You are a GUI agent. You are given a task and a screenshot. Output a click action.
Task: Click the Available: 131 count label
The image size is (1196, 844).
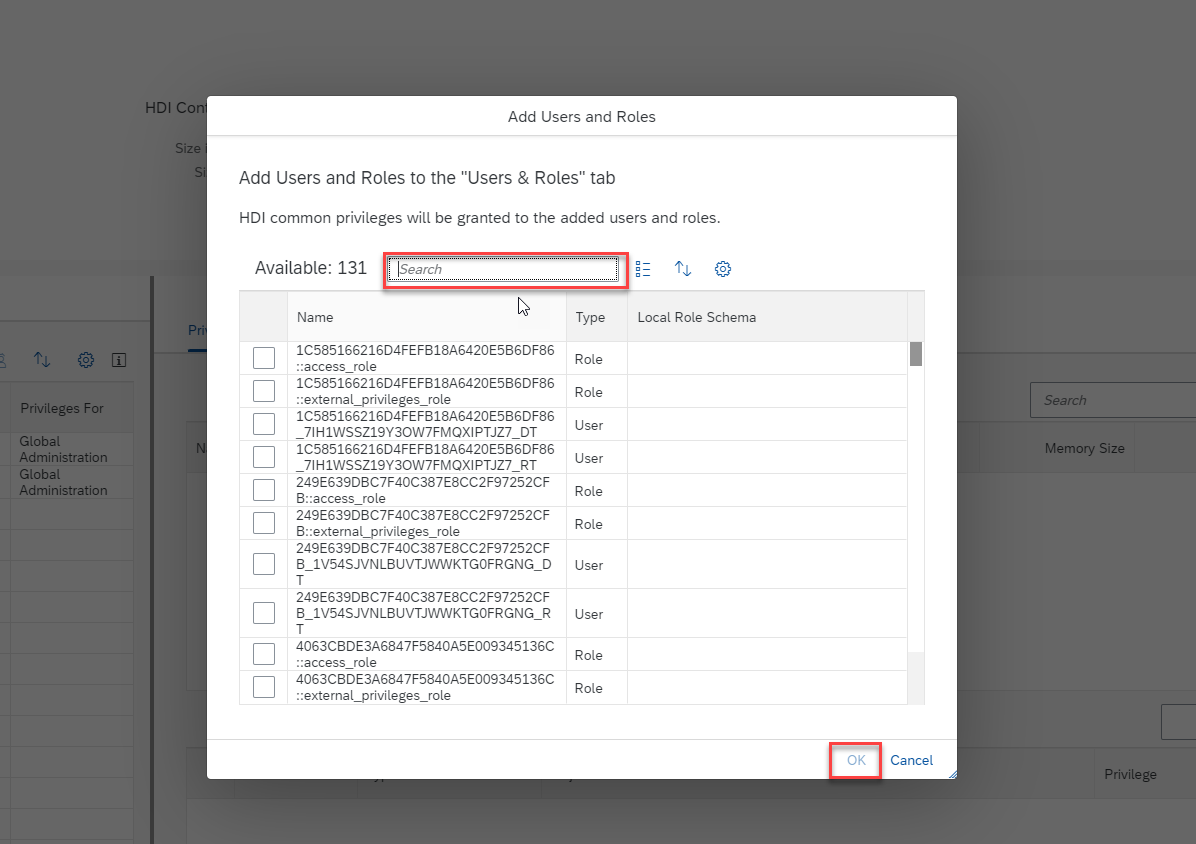point(310,268)
